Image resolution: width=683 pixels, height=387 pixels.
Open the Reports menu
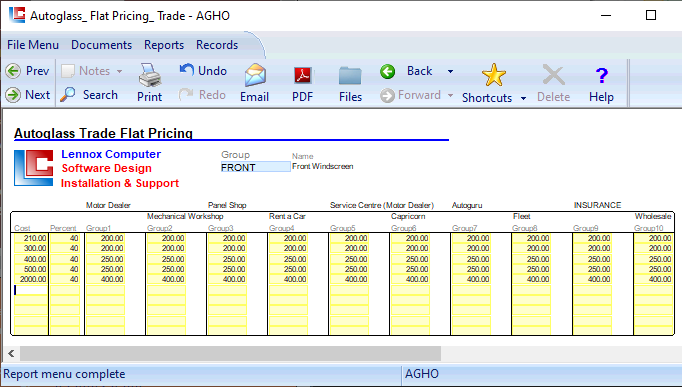click(x=164, y=45)
